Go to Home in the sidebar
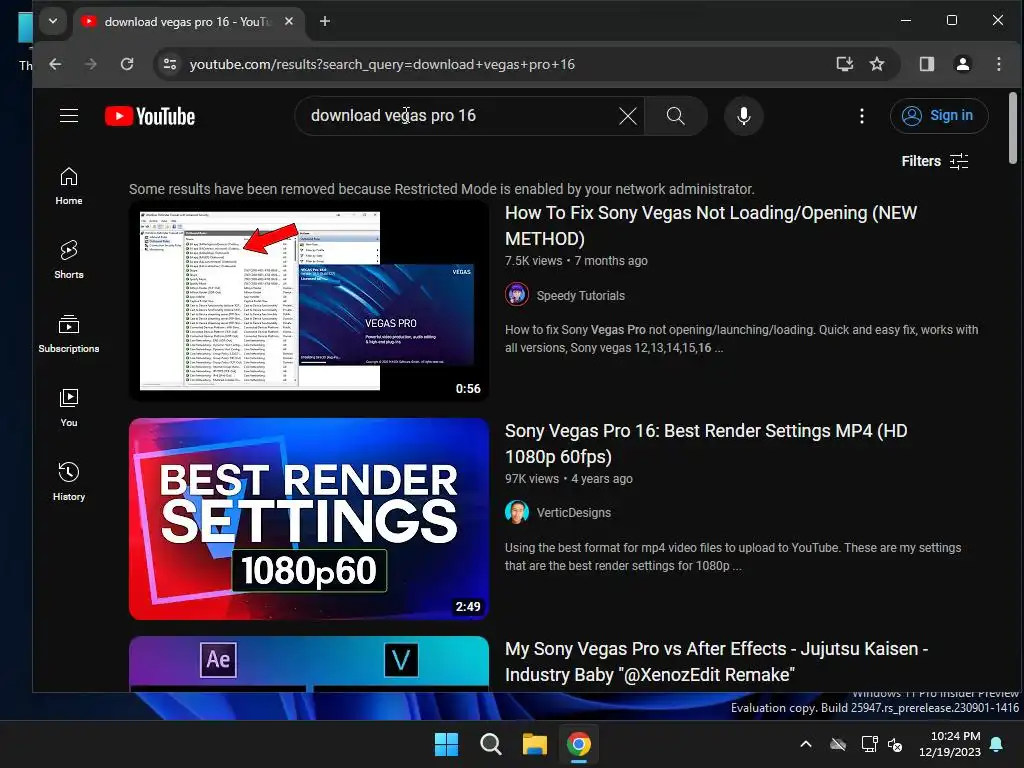The height and width of the screenshot is (768, 1024). pos(69,186)
